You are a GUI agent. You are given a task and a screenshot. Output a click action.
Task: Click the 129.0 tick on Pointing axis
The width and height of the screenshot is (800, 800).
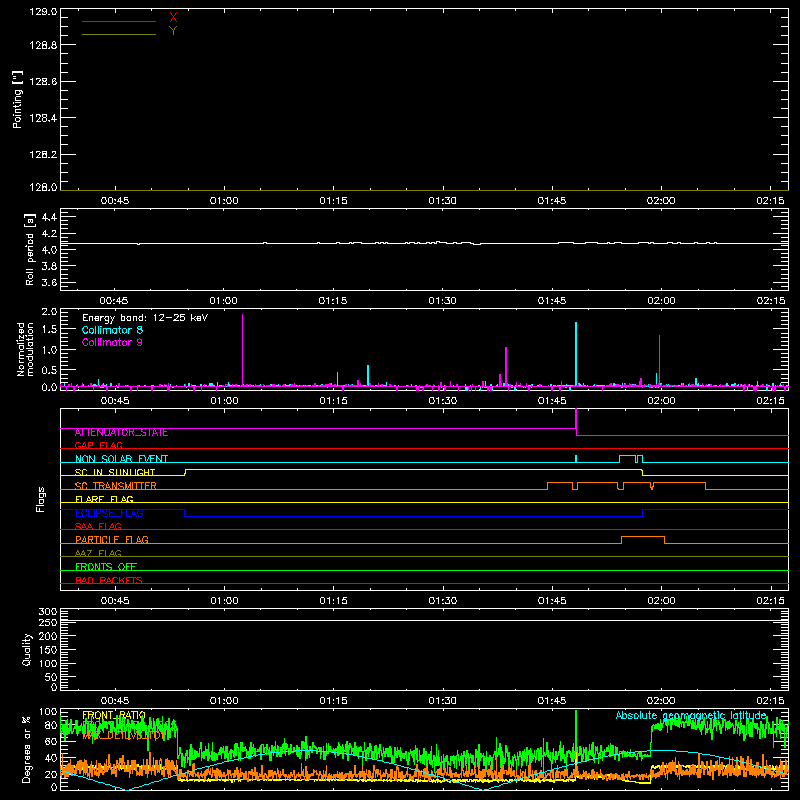(43, 12)
